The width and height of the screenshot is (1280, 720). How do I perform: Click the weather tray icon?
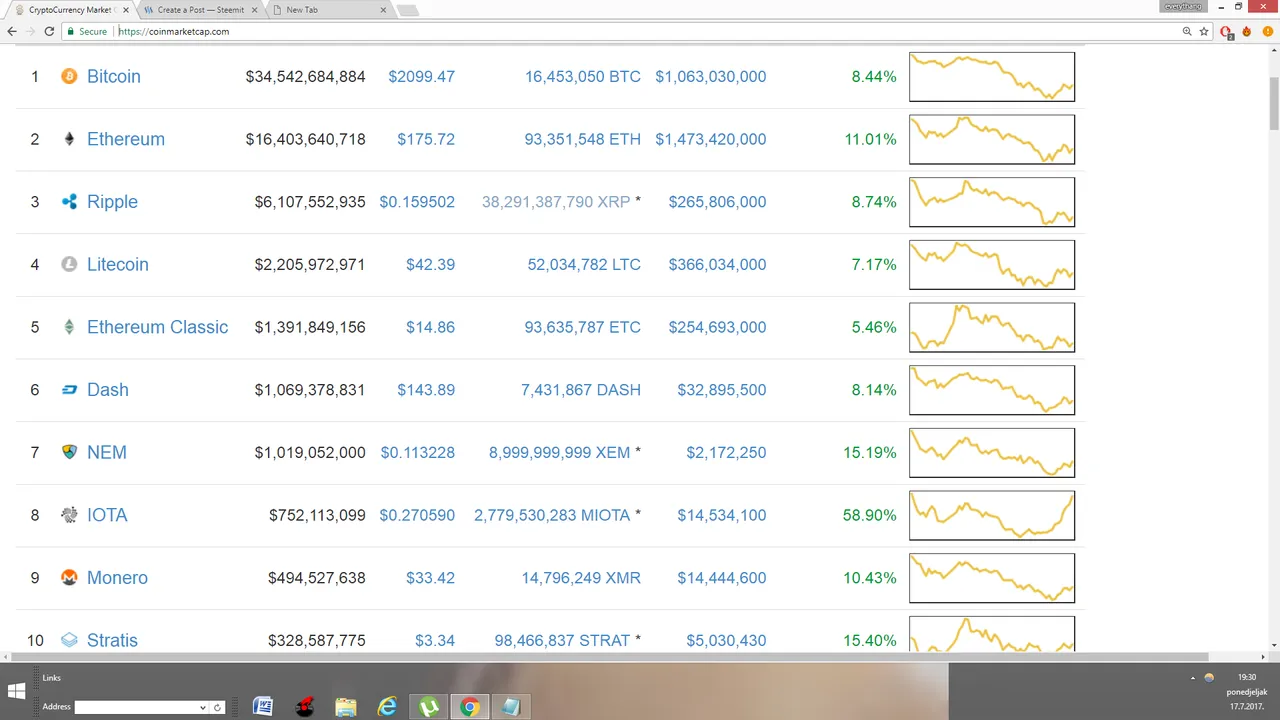coord(1208,677)
